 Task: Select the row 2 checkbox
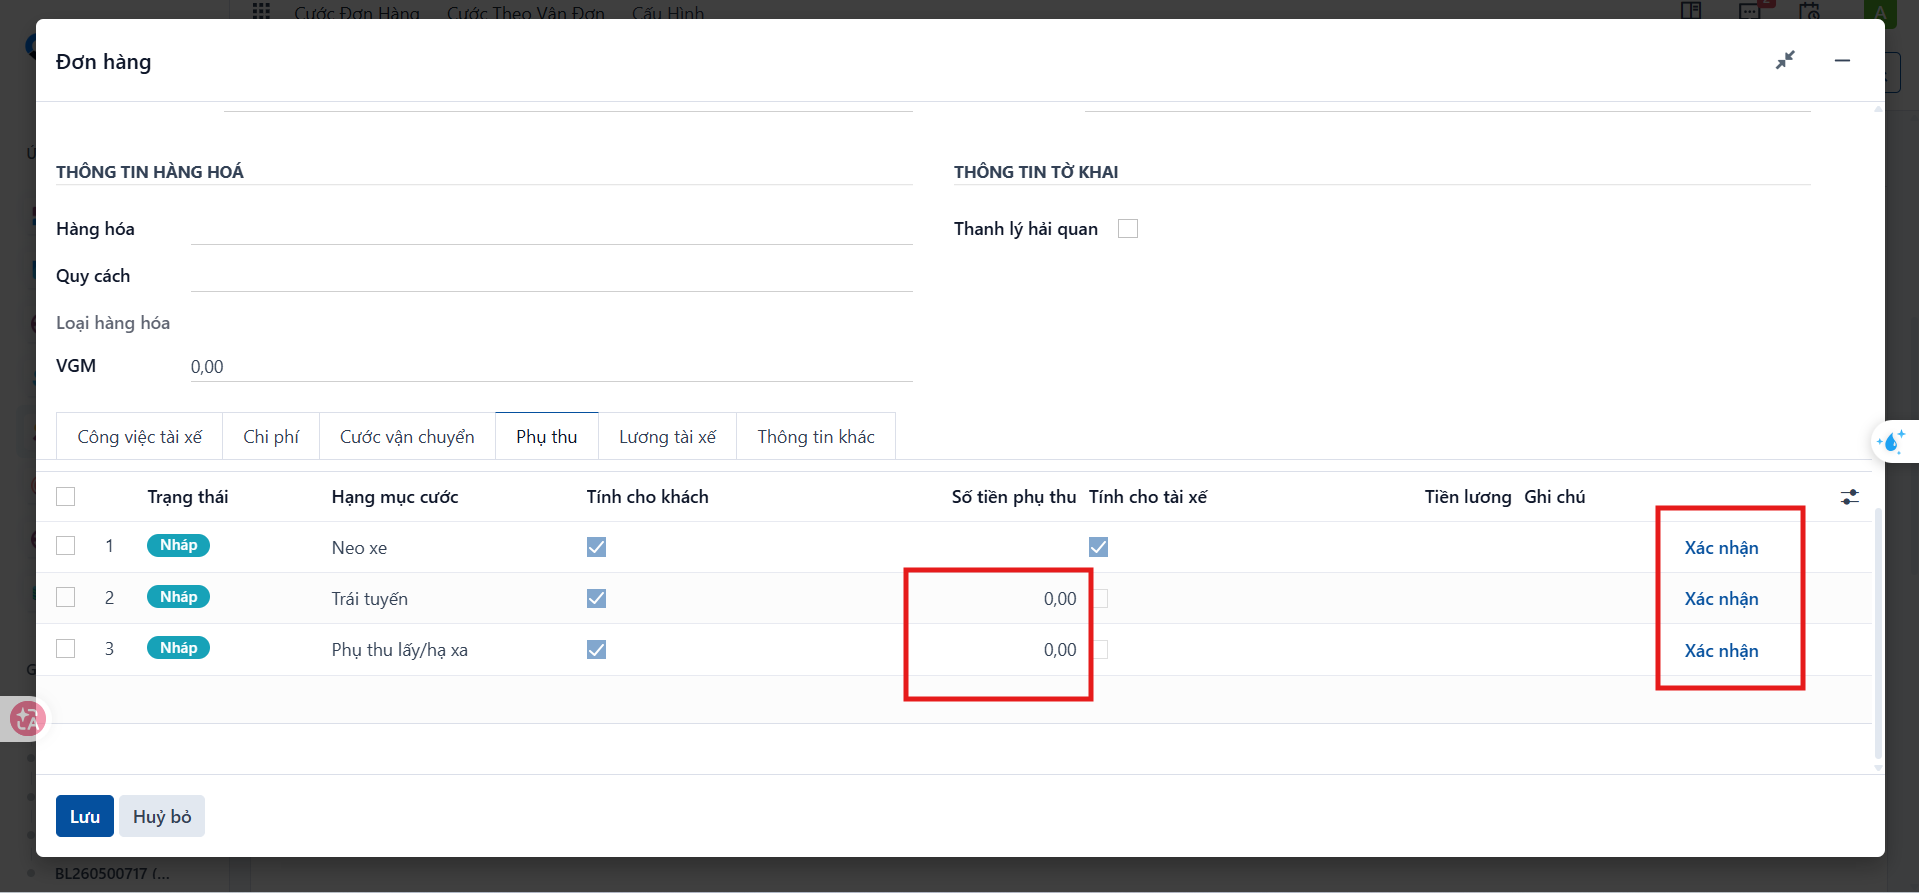point(66,597)
